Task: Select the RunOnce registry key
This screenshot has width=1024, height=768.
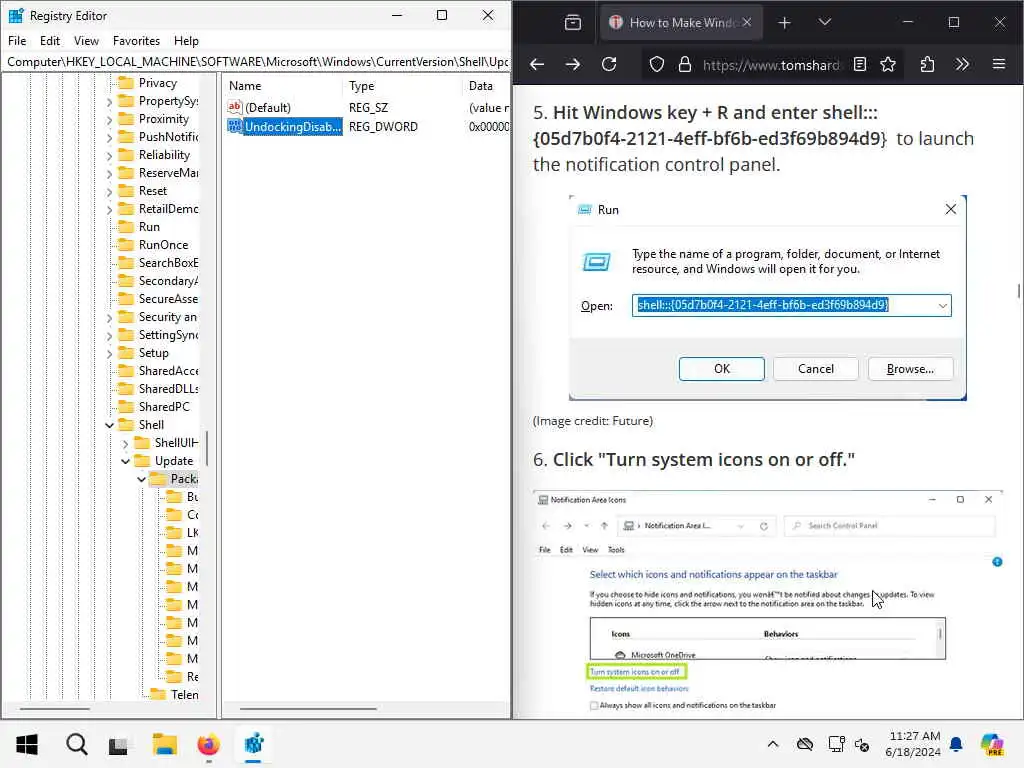Action: pos(163,245)
